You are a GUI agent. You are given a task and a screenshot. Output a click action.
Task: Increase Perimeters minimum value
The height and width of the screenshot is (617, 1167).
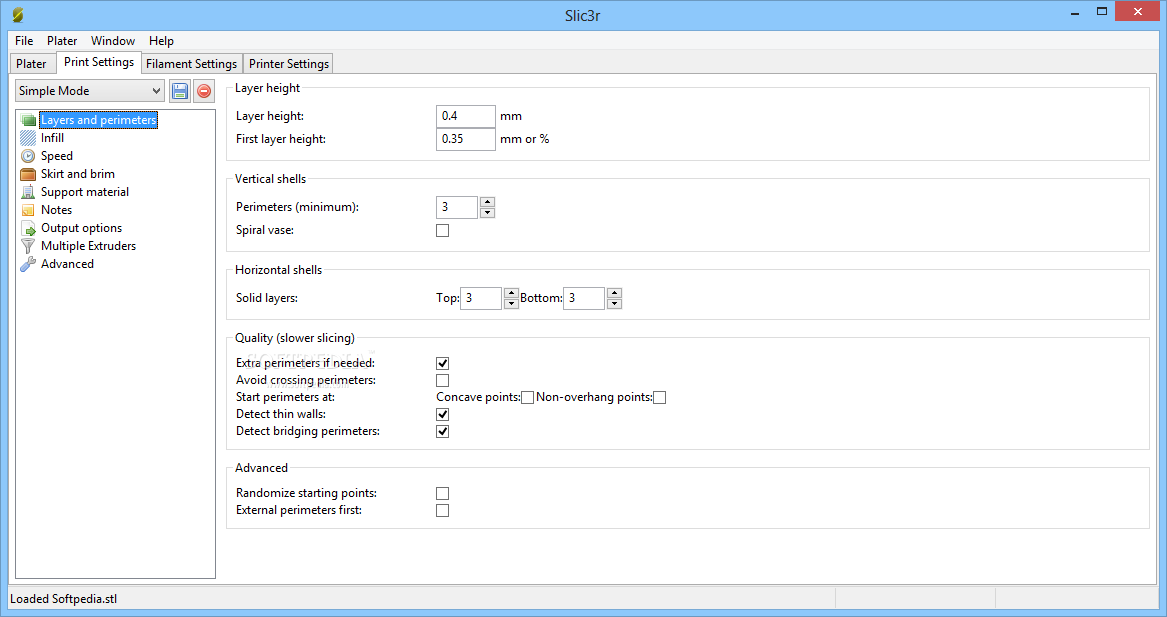click(x=487, y=202)
